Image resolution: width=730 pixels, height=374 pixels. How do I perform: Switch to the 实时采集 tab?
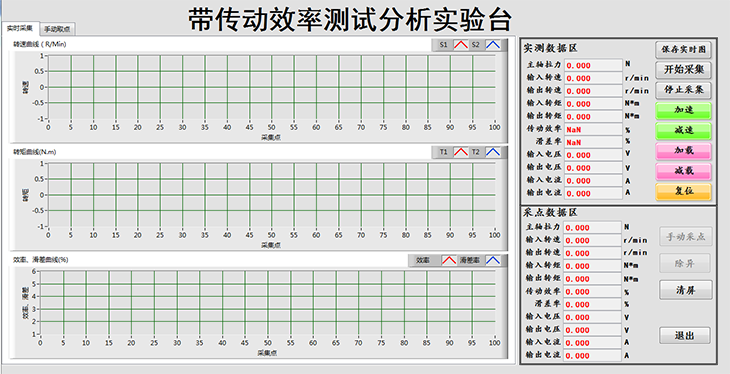(20, 28)
